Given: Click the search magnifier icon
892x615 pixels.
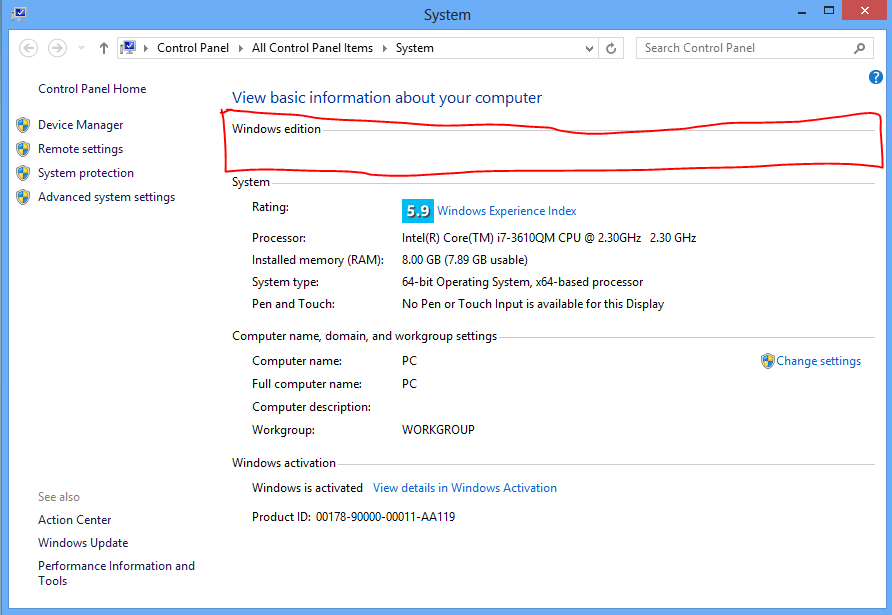Looking at the screenshot, I should (860, 47).
